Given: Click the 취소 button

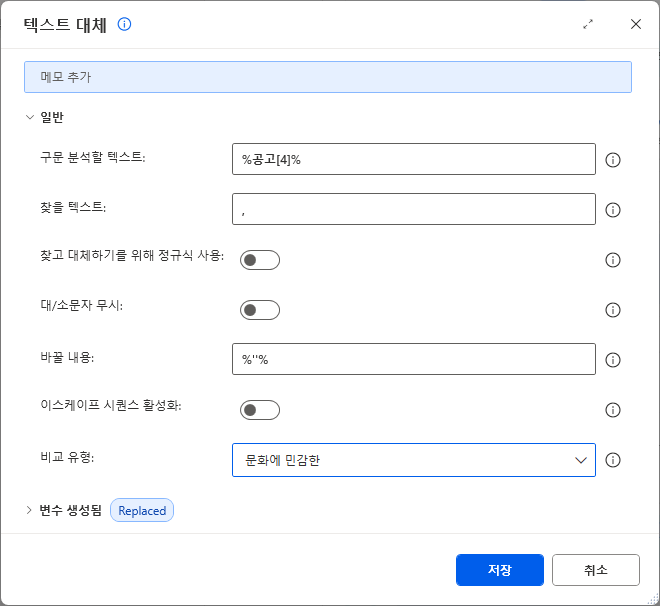Looking at the screenshot, I should 596,570.
